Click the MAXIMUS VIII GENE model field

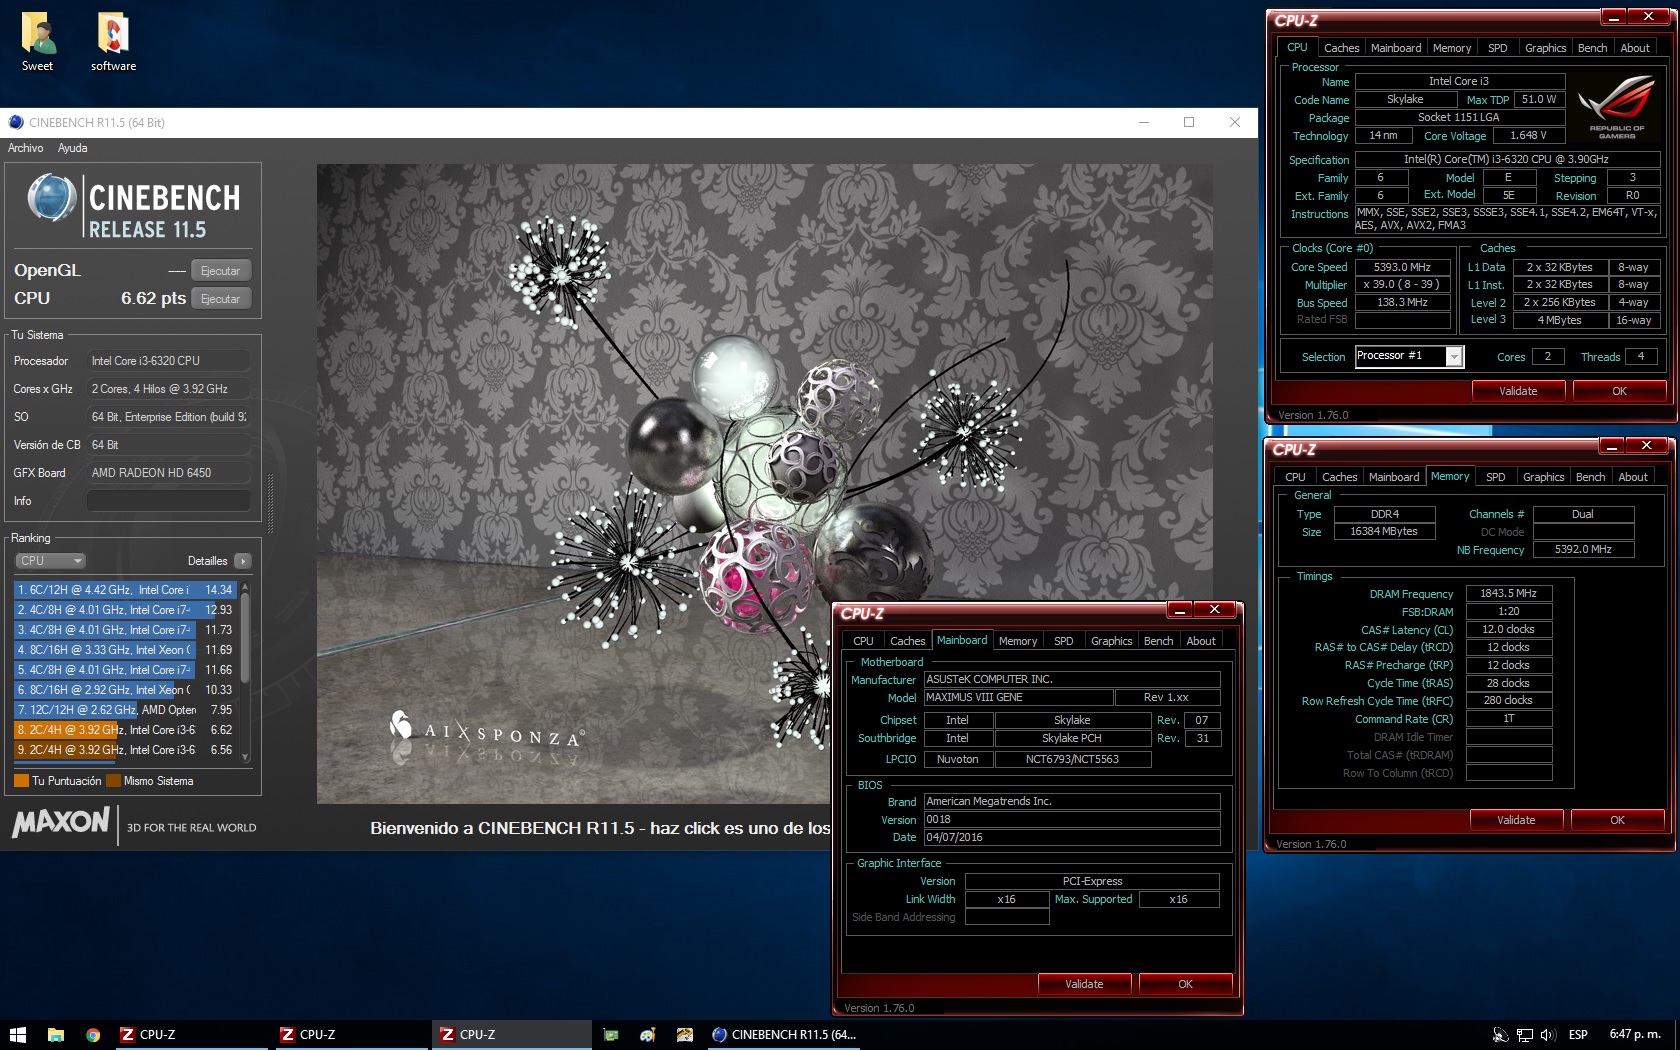coord(1017,697)
